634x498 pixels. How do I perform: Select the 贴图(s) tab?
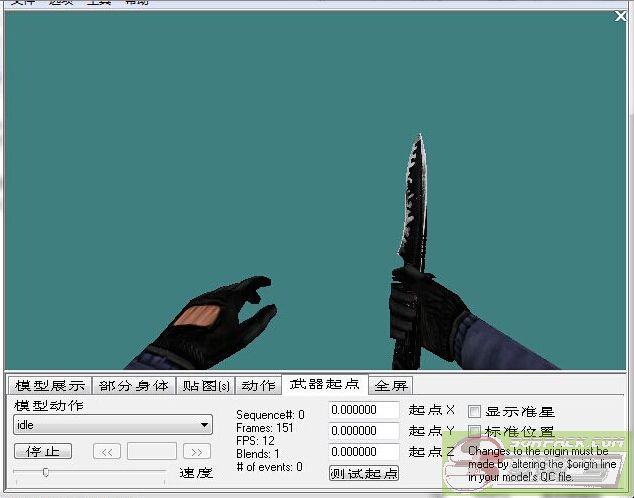(x=206, y=385)
